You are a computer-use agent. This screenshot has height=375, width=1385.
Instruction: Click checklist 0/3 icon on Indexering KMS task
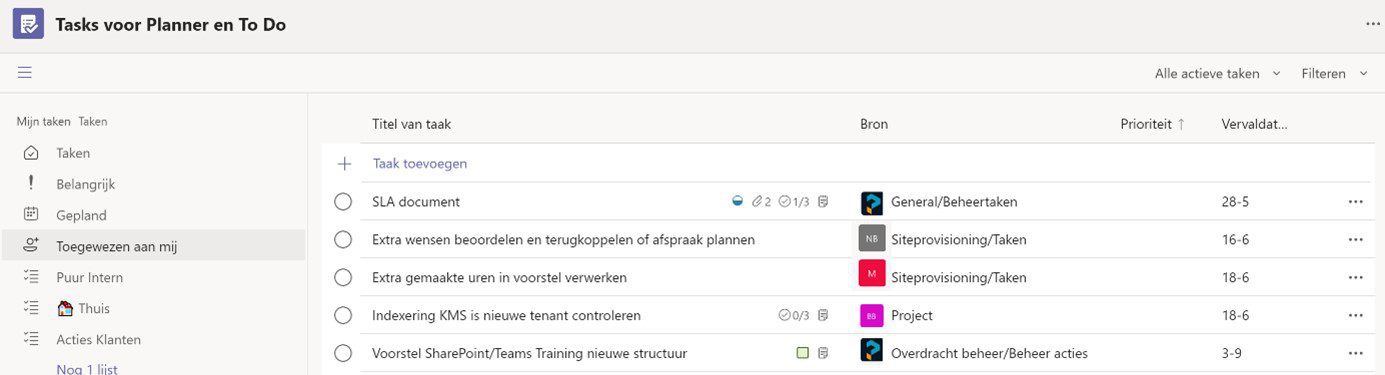784,315
